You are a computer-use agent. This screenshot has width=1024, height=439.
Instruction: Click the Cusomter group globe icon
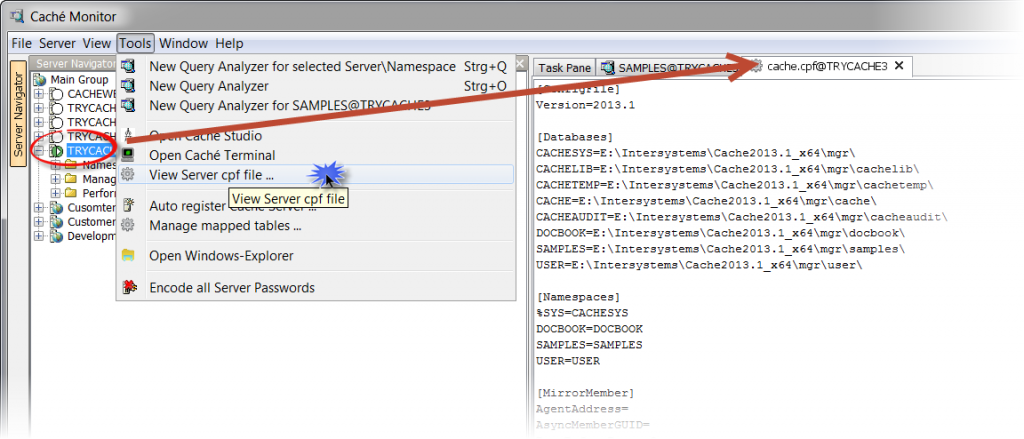point(58,208)
